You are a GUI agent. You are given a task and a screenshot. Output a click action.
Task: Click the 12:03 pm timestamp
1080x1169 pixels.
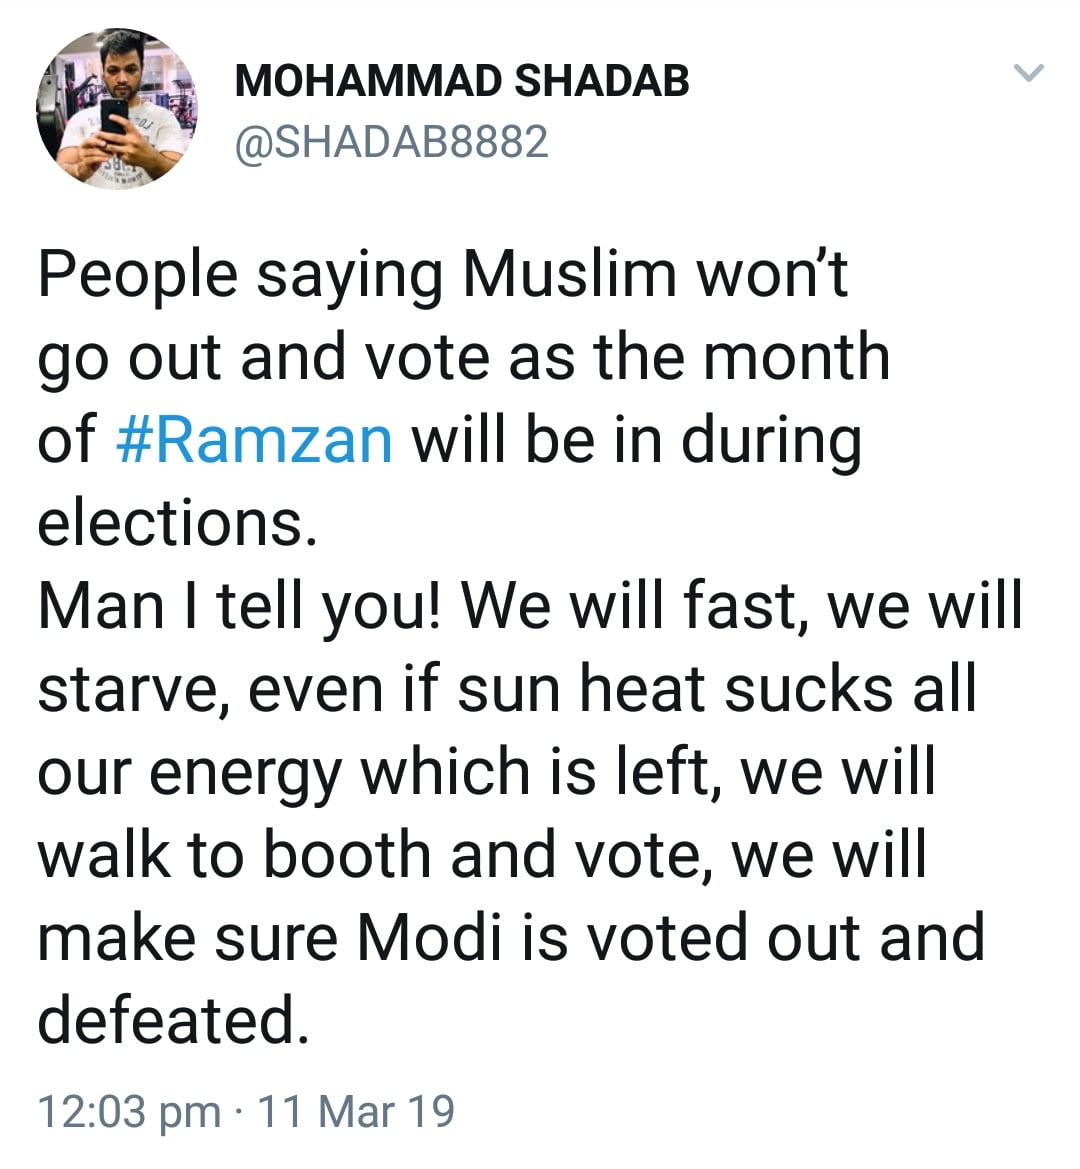click(x=129, y=1111)
